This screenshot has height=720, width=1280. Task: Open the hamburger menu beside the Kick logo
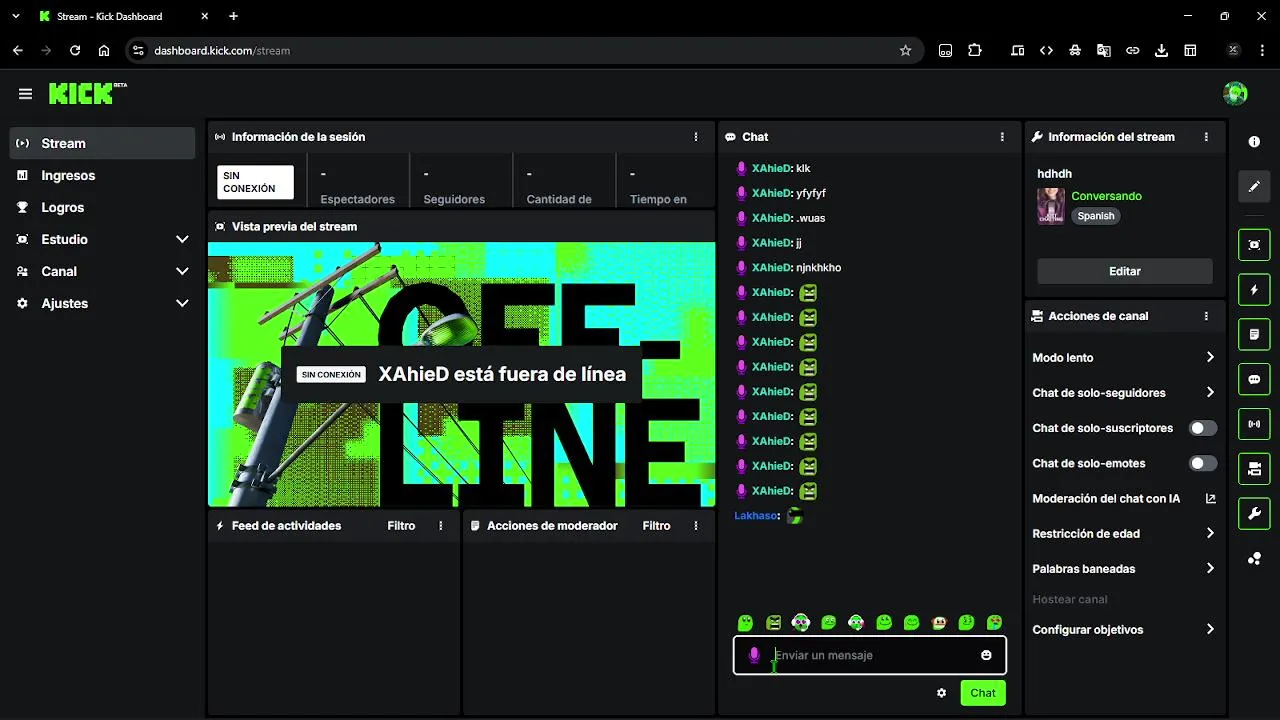pos(25,94)
